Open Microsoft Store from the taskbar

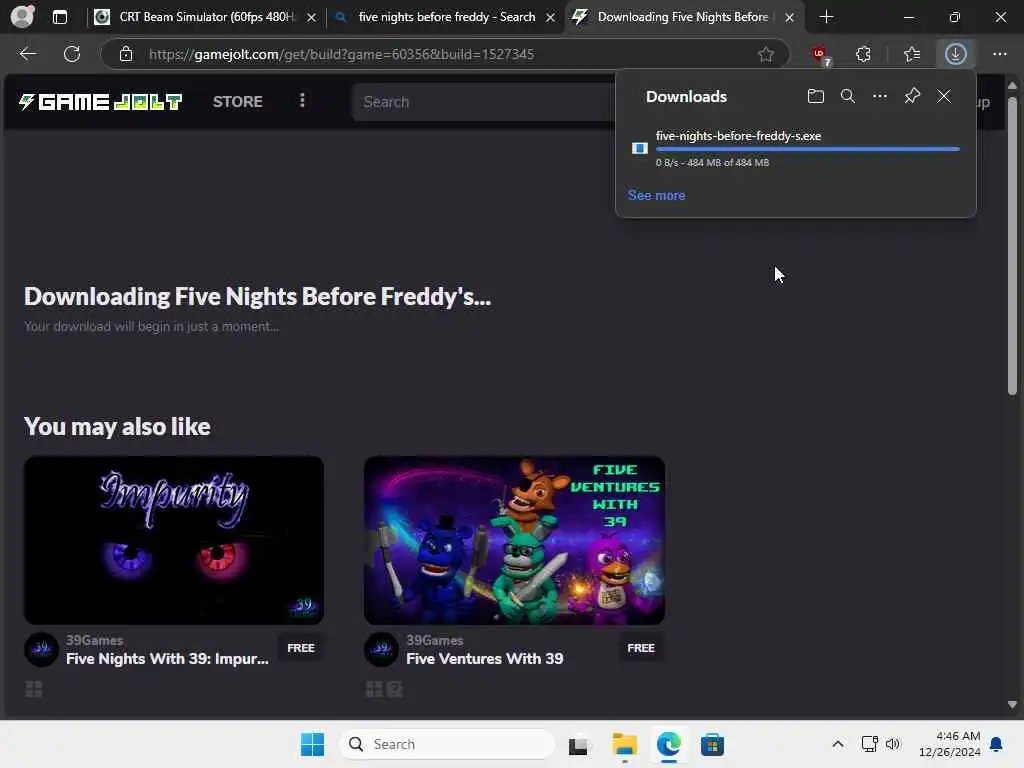click(712, 744)
